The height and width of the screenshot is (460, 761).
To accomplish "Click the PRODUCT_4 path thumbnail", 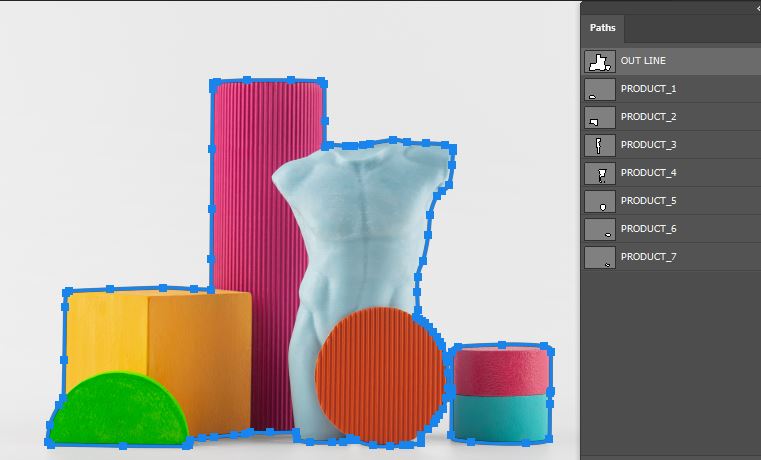I will pos(600,174).
